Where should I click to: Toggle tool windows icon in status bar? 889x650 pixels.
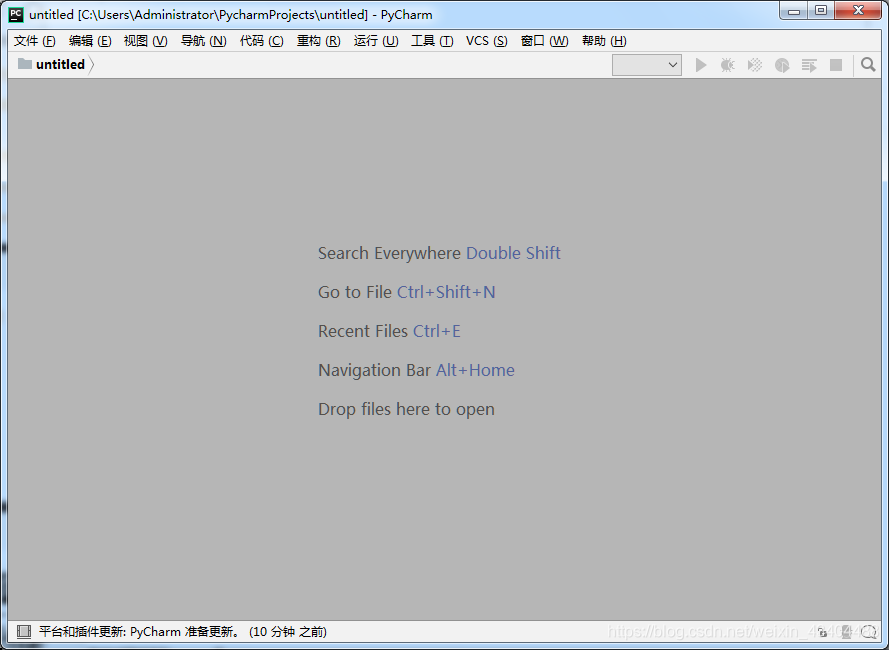24,631
